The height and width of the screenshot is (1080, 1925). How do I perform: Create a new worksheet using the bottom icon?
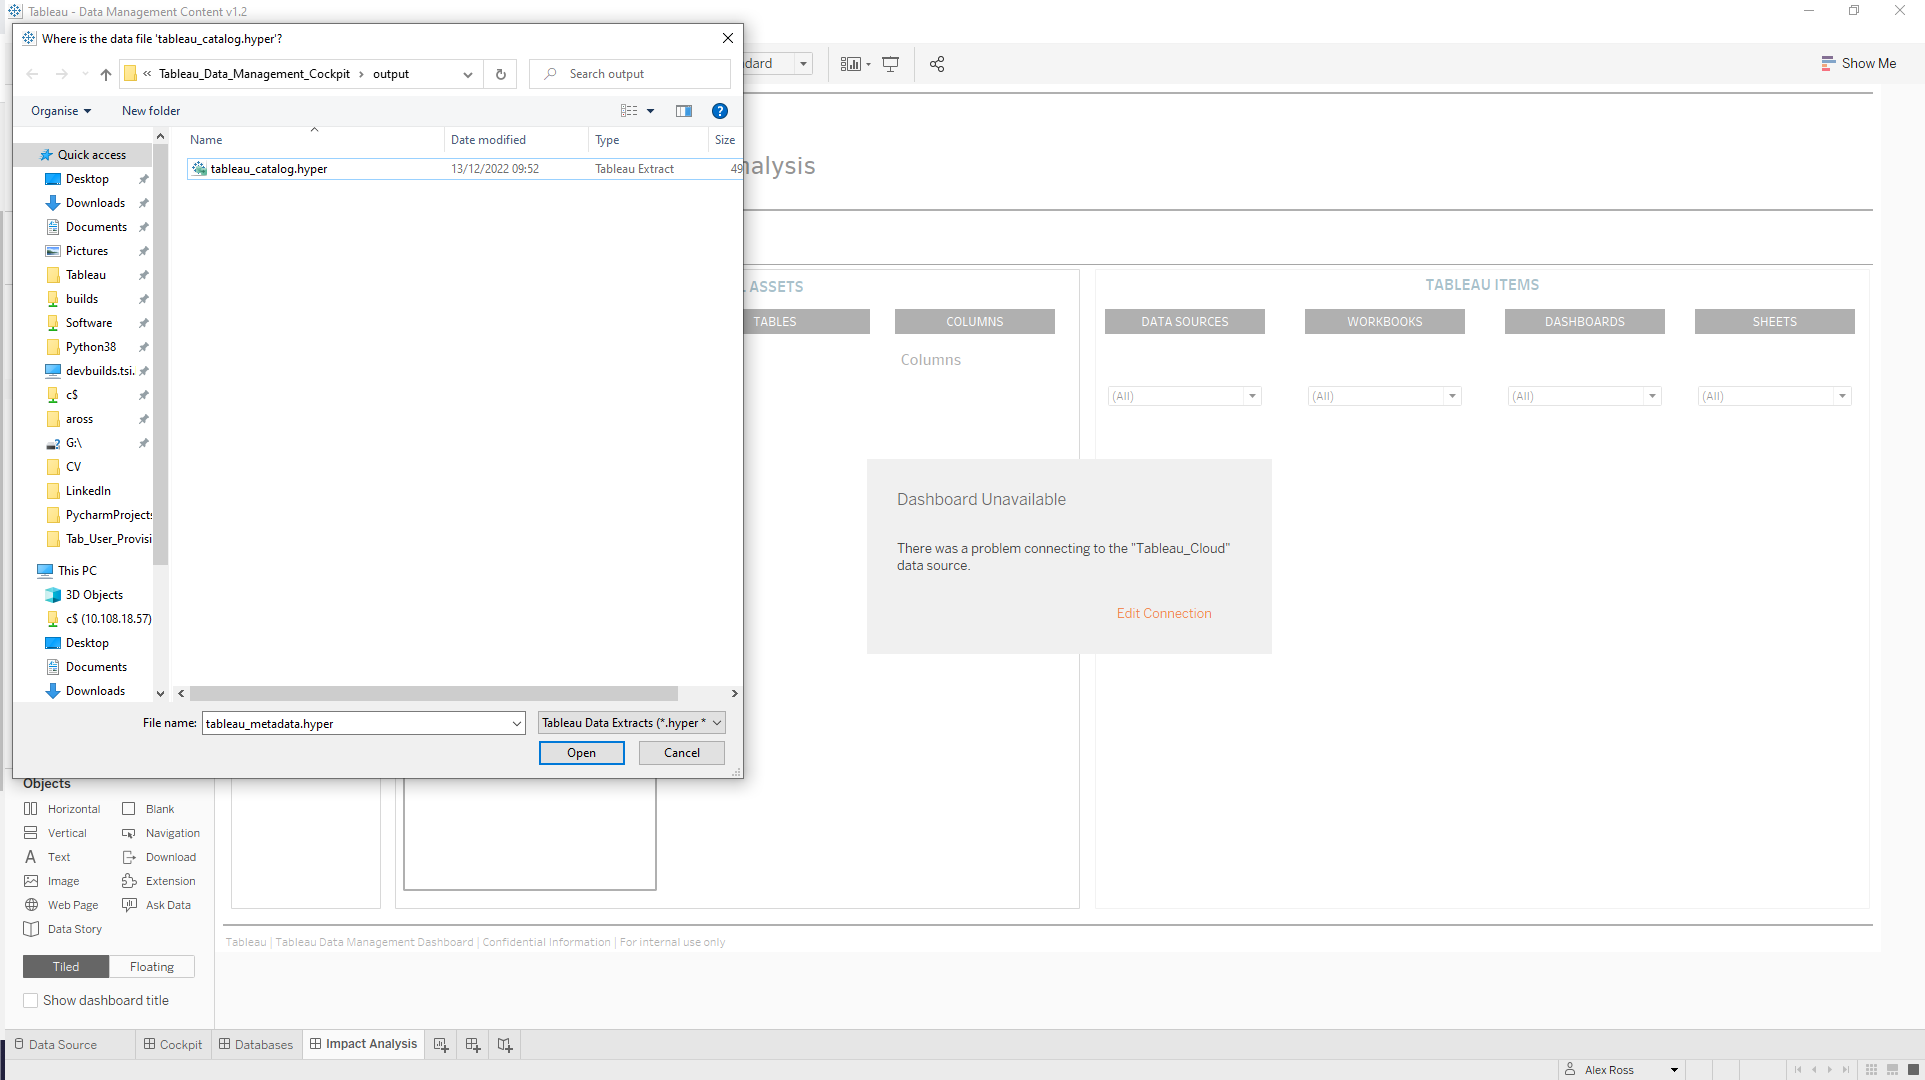click(440, 1044)
